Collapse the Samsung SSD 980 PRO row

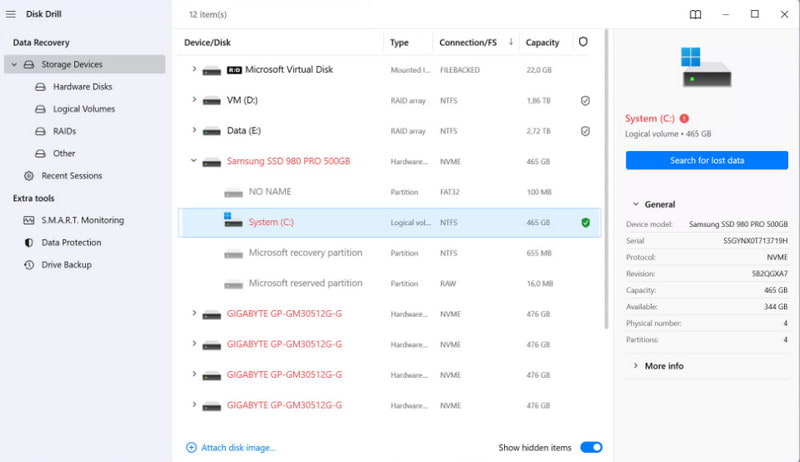point(194,161)
